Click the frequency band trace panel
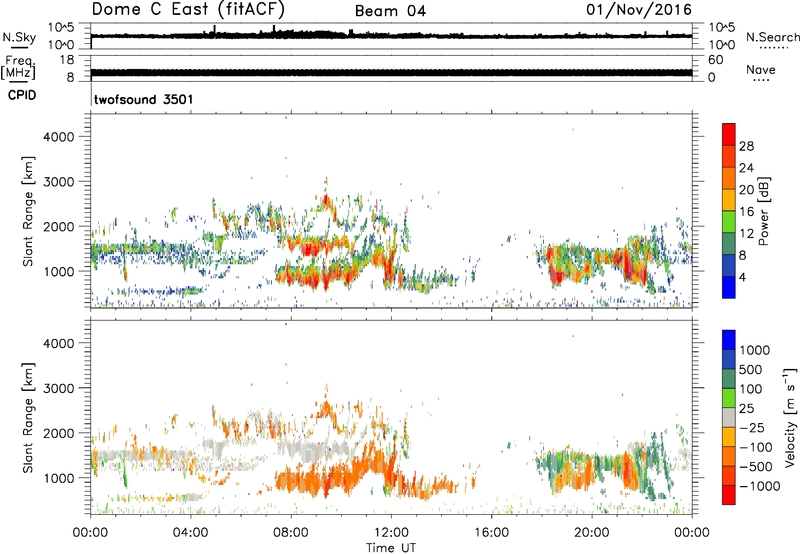Screen dimensions: 800x554 [x=391, y=72]
